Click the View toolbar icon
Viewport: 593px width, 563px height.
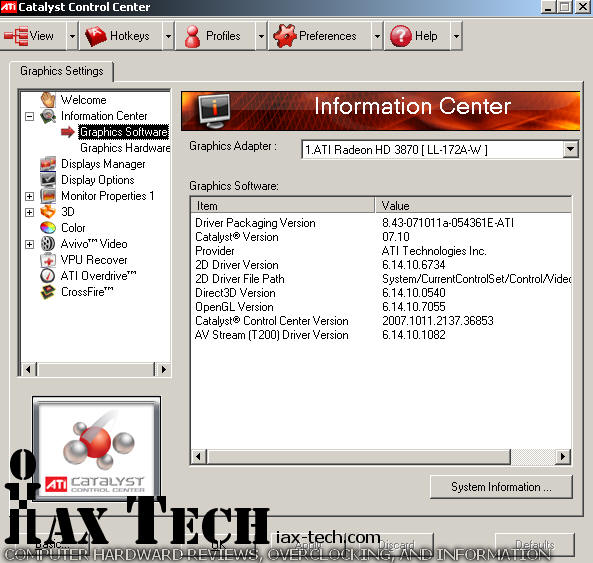pos(16,36)
